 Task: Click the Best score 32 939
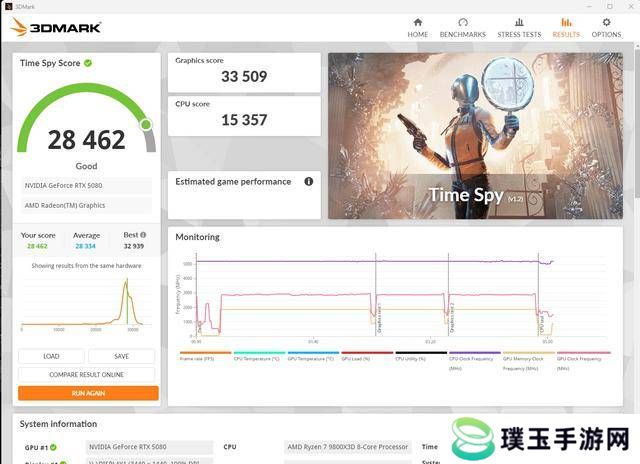[134, 246]
